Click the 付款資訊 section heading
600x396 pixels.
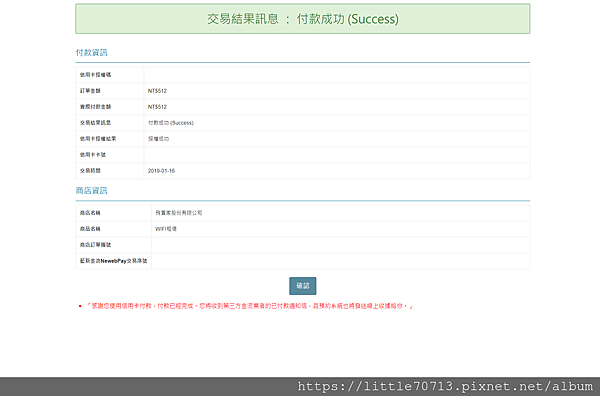point(91,52)
